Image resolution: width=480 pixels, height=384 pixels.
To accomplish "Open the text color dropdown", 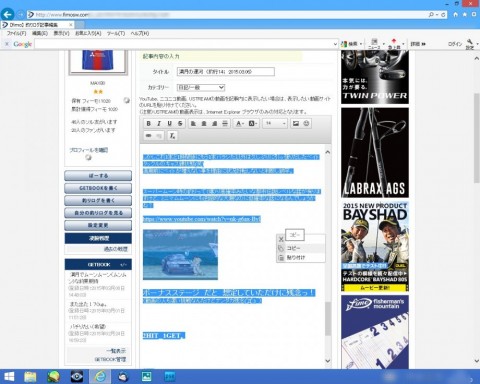I will (240, 123).
